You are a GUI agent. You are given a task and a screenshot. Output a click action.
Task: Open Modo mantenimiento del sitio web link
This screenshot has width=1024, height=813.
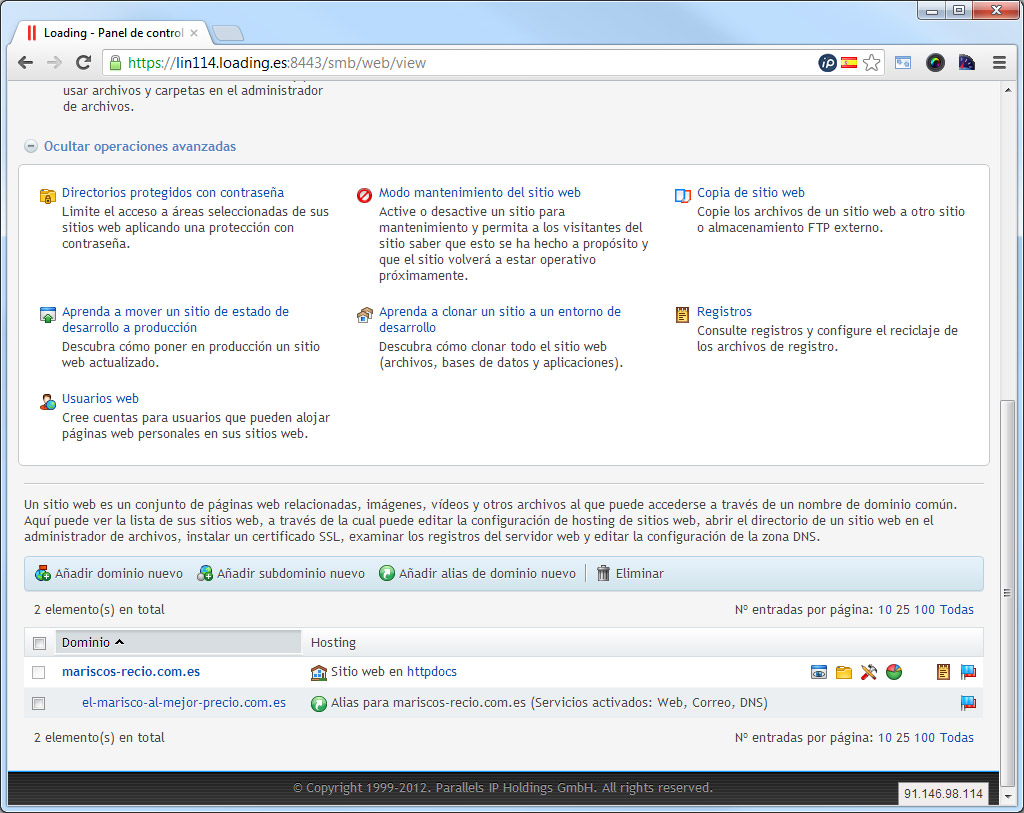479,193
